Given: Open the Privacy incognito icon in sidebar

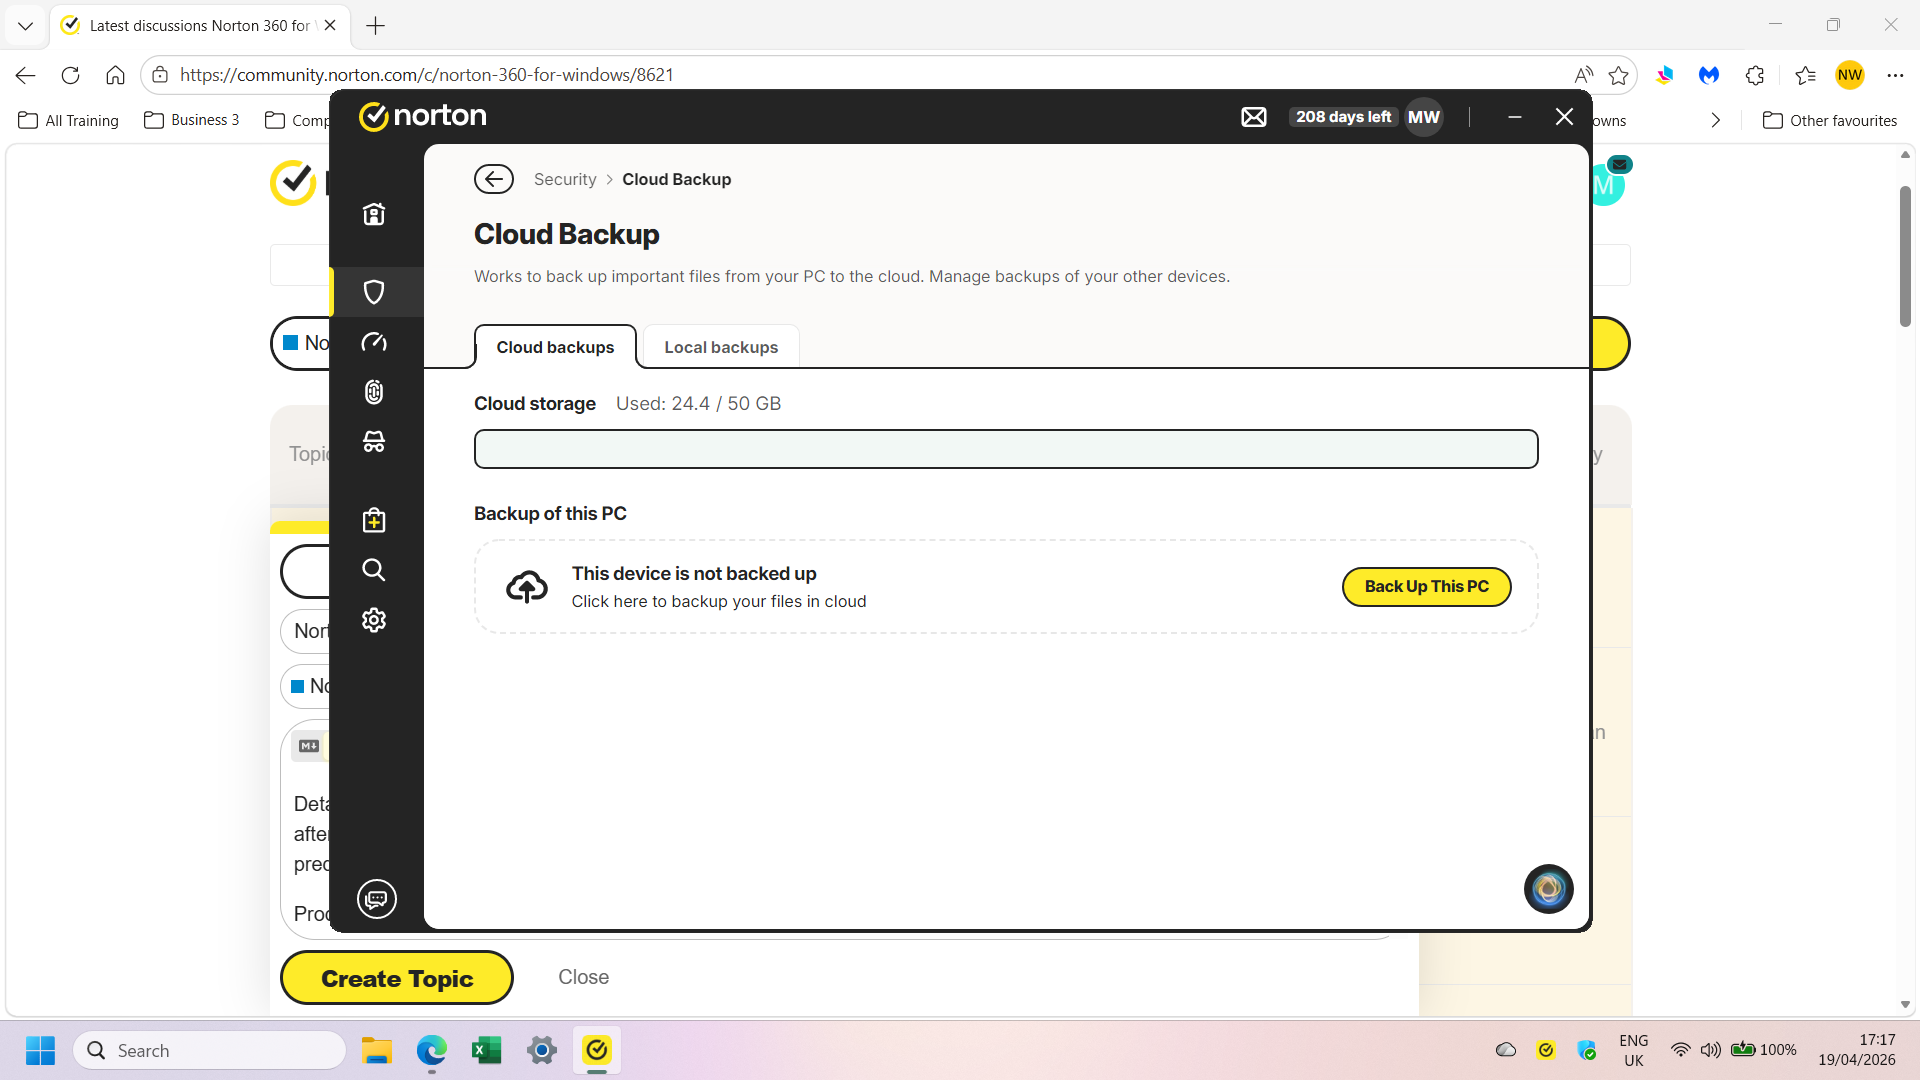Looking at the screenshot, I should [x=374, y=441].
